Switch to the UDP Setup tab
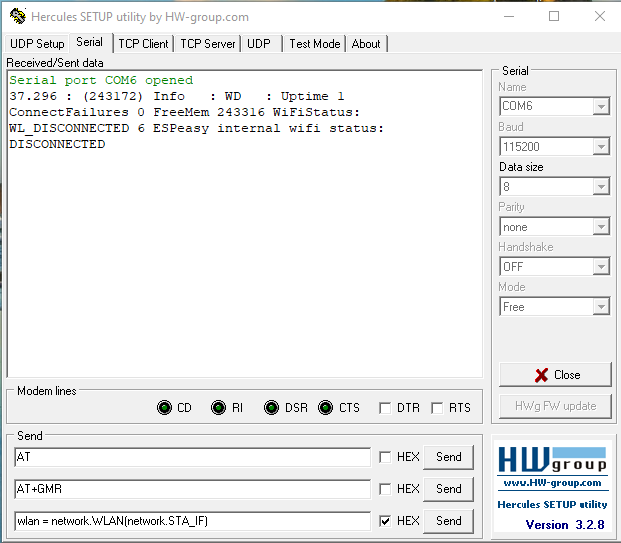 click(37, 44)
